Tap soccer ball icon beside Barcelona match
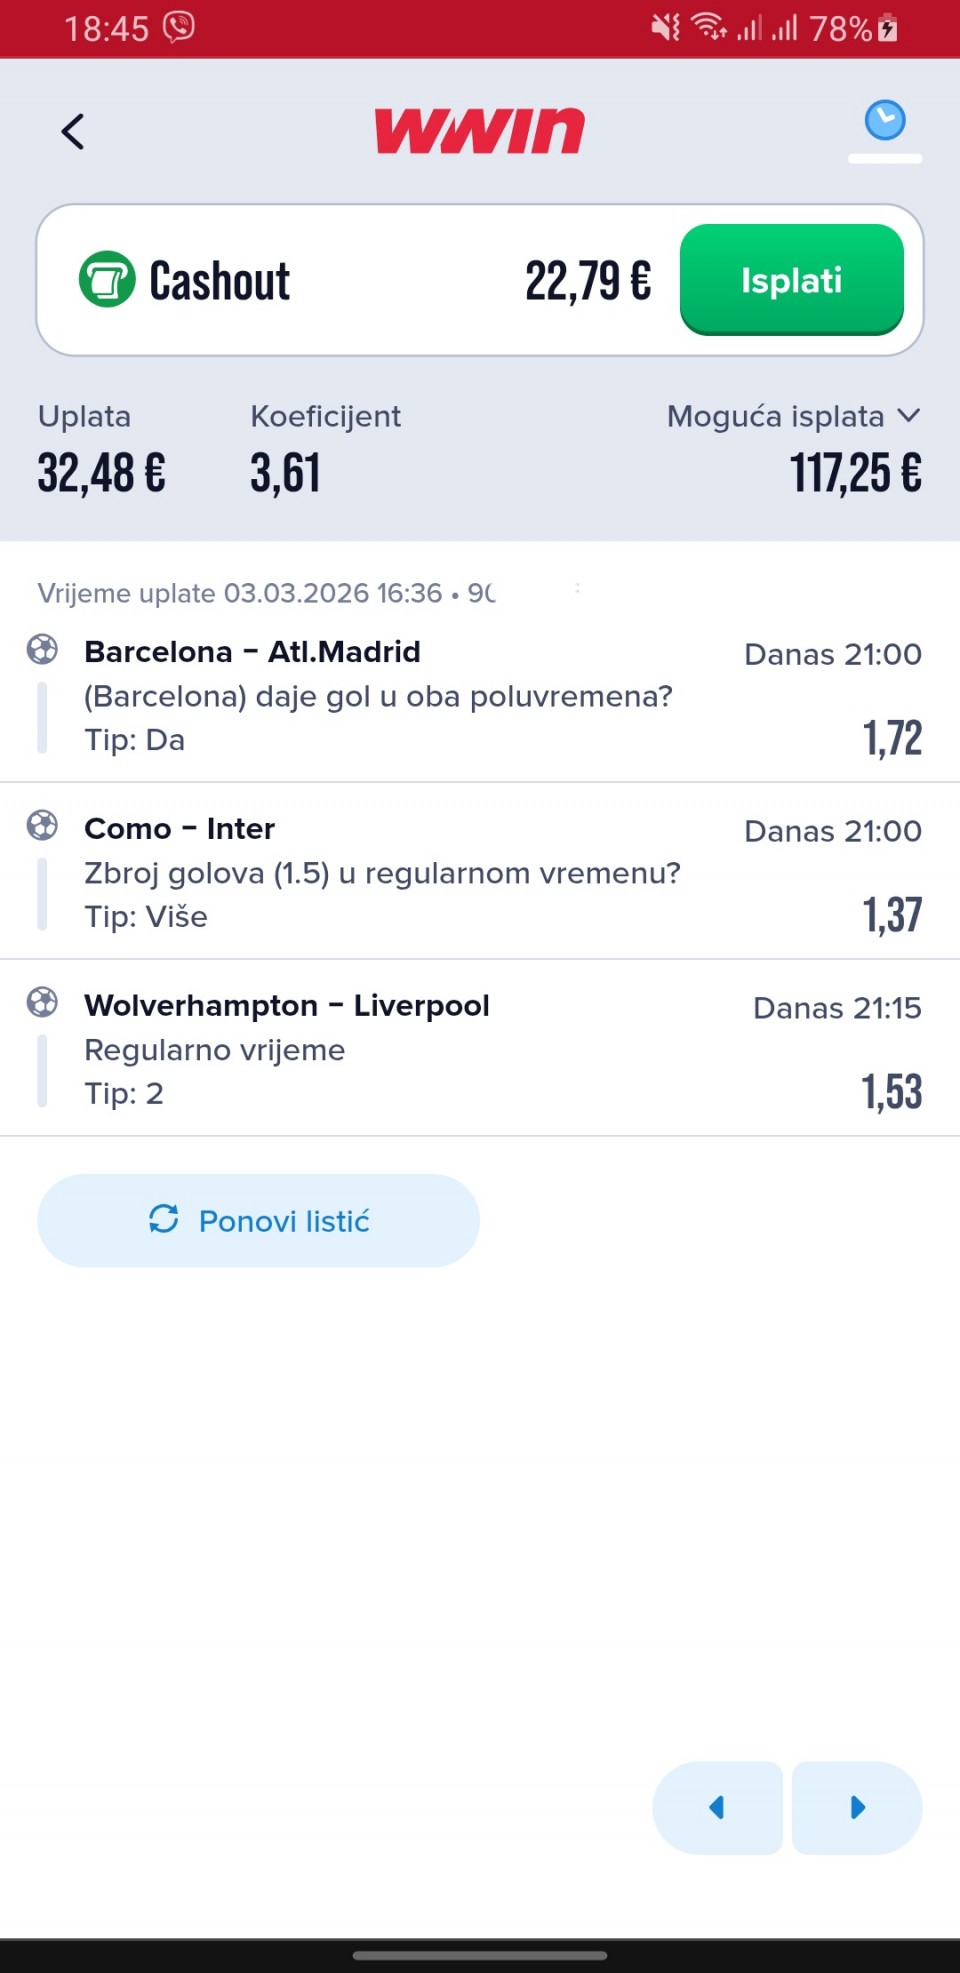This screenshot has height=1973, width=960. pyautogui.click(x=42, y=650)
